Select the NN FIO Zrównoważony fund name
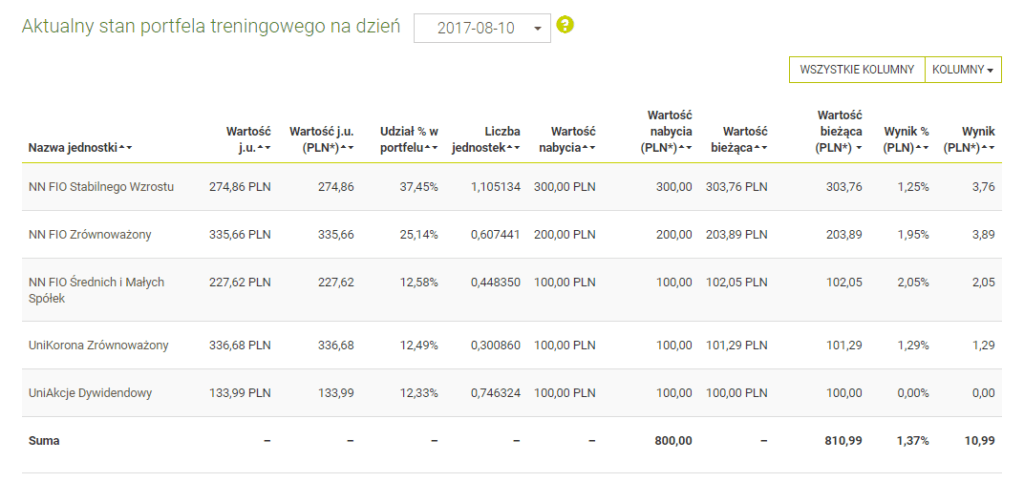This screenshot has height=482, width=1024. pos(90,235)
